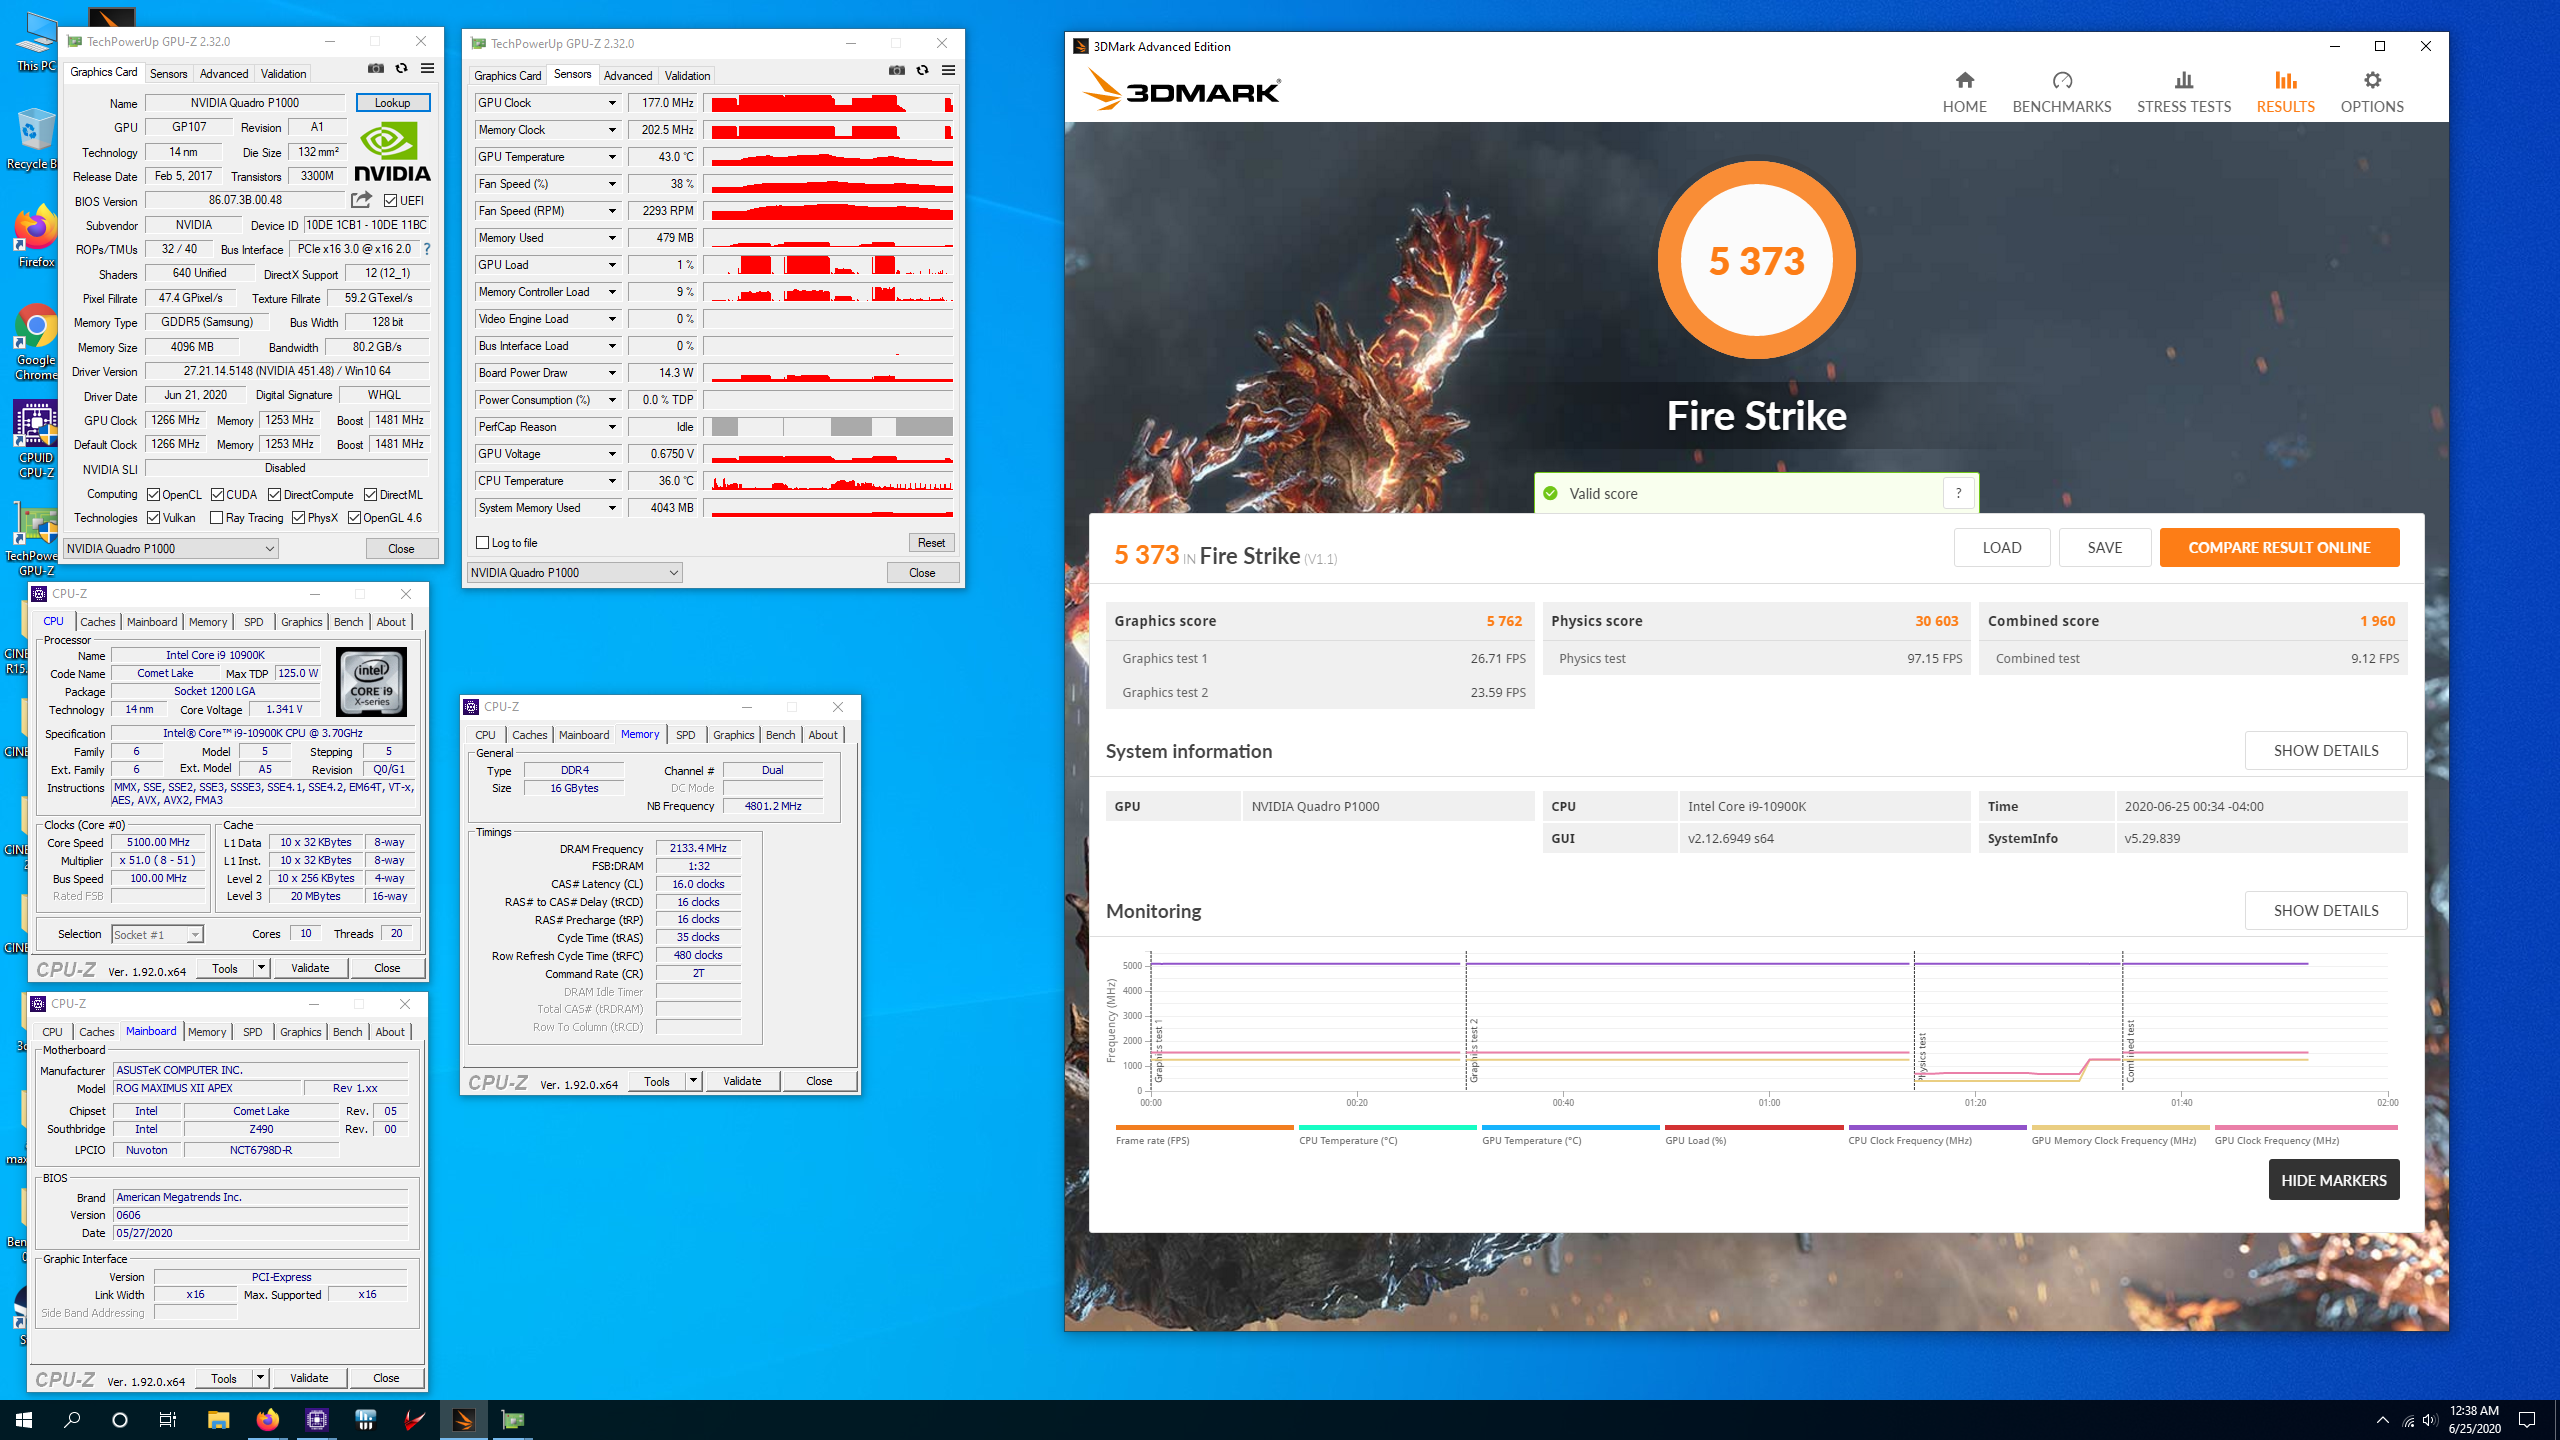Open Firefox from the desktop icon
The height and width of the screenshot is (1440, 2560).
coord(36,238)
